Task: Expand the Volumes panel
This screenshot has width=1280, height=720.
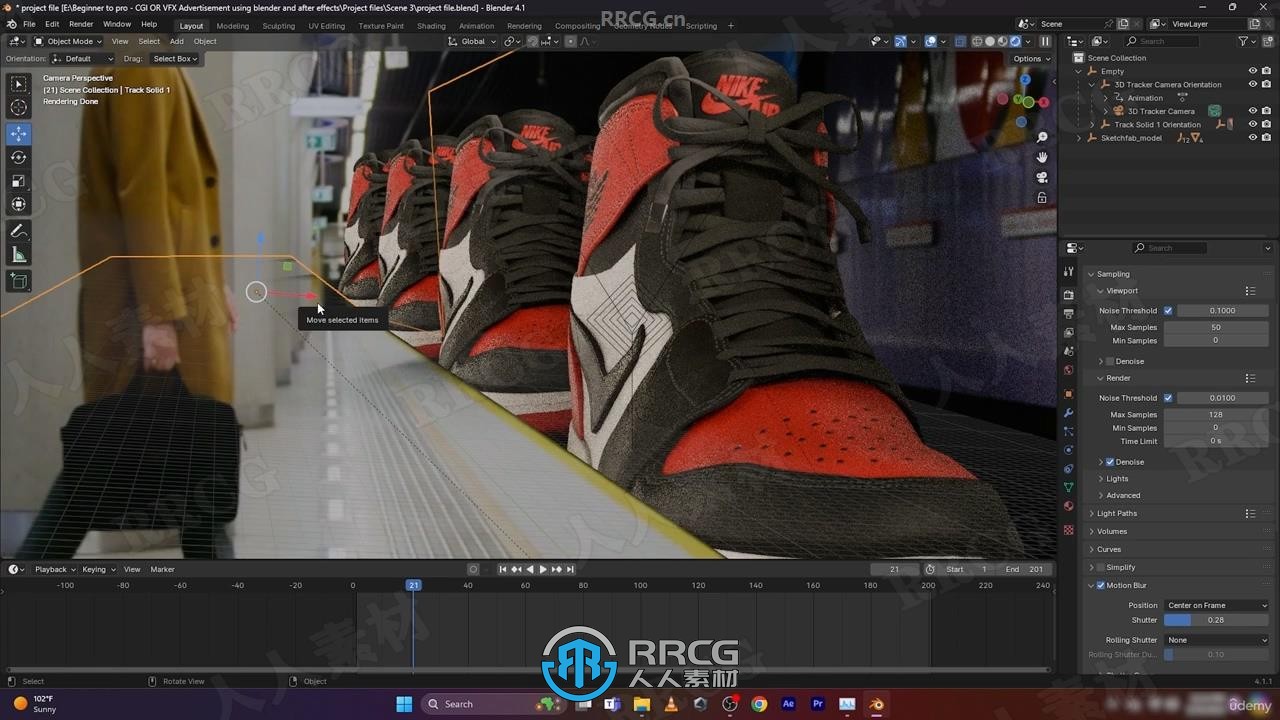Action: click(x=1111, y=531)
